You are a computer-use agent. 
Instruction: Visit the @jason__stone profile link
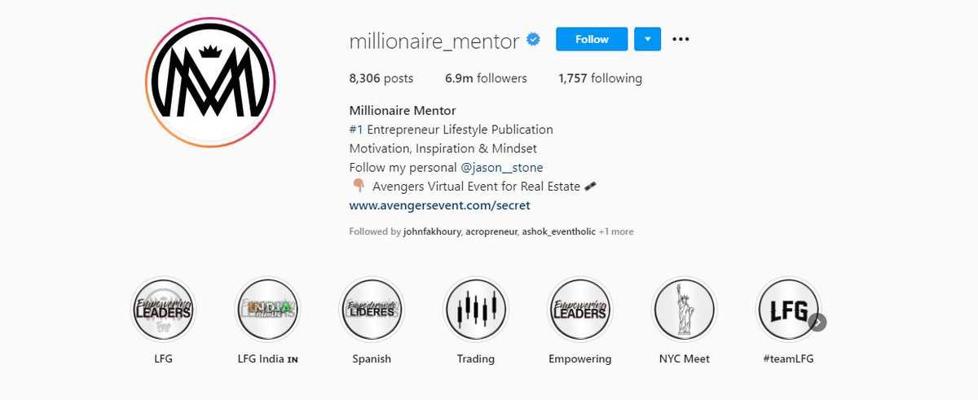(502, 168)
